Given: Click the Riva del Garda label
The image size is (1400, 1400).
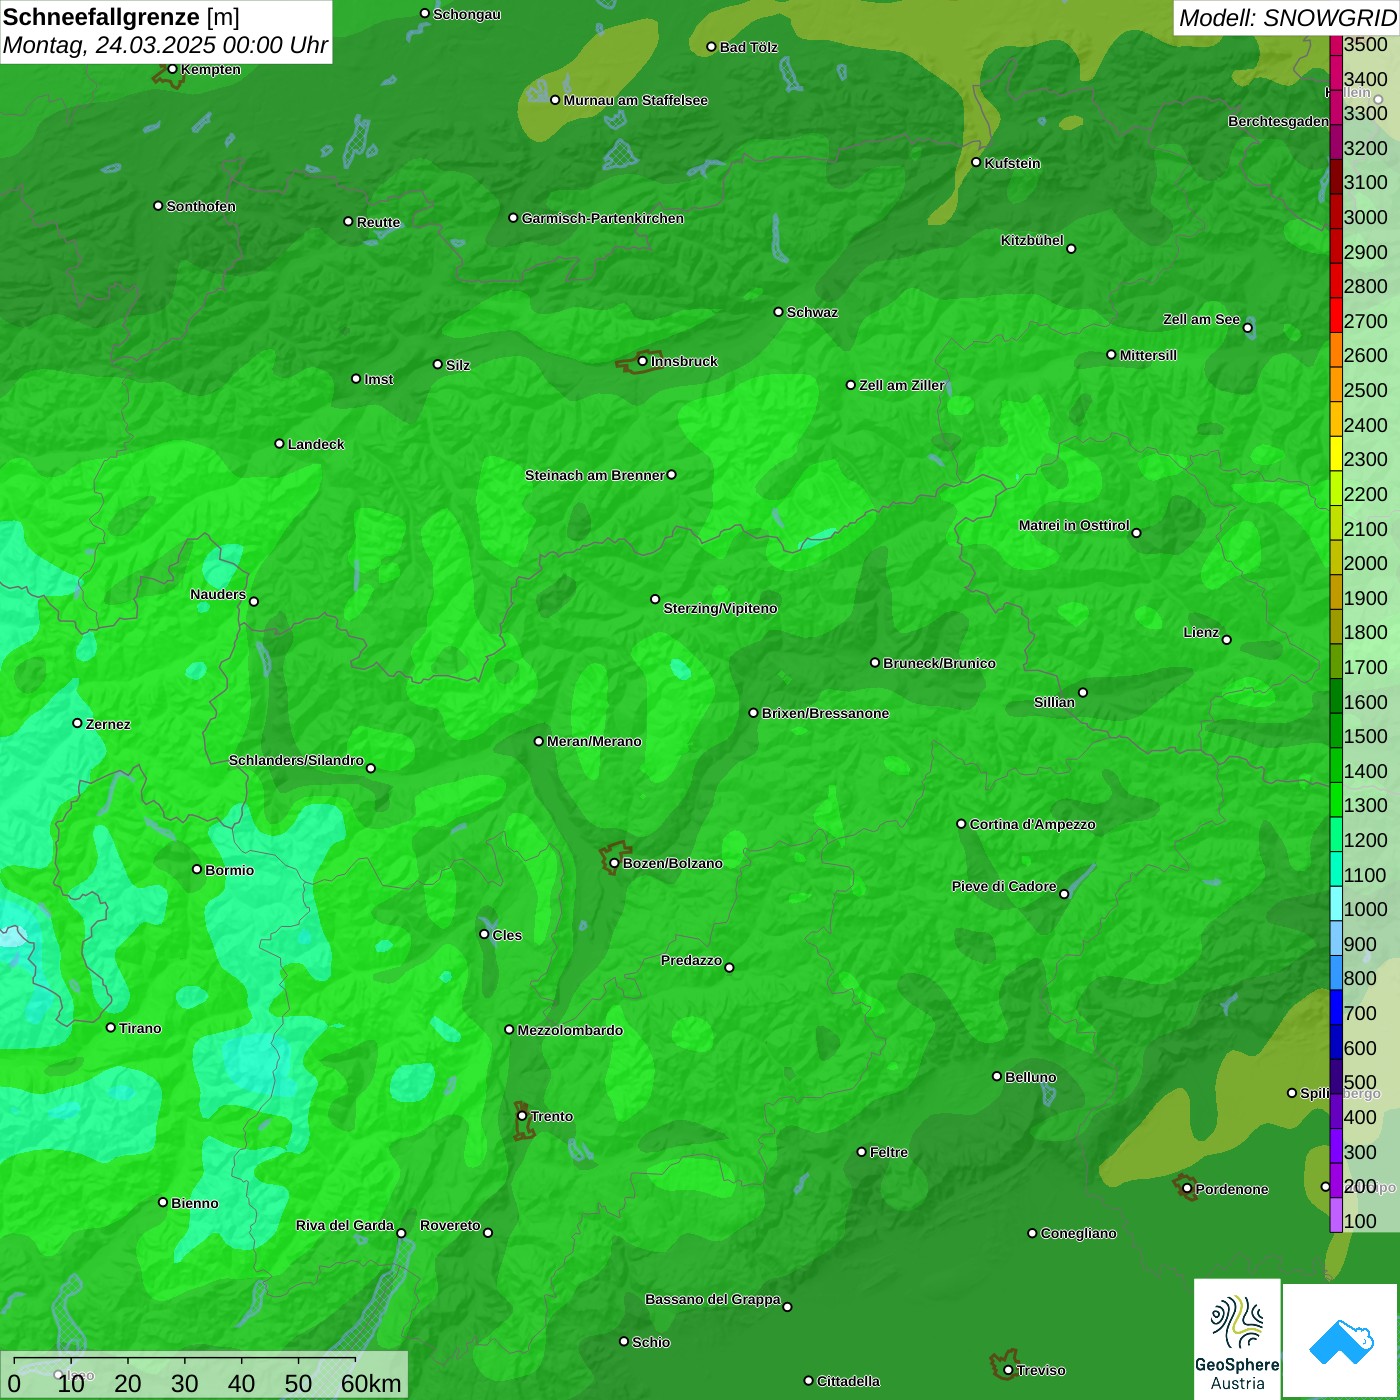Looking at the screenshot, I should click(345, 1225).
